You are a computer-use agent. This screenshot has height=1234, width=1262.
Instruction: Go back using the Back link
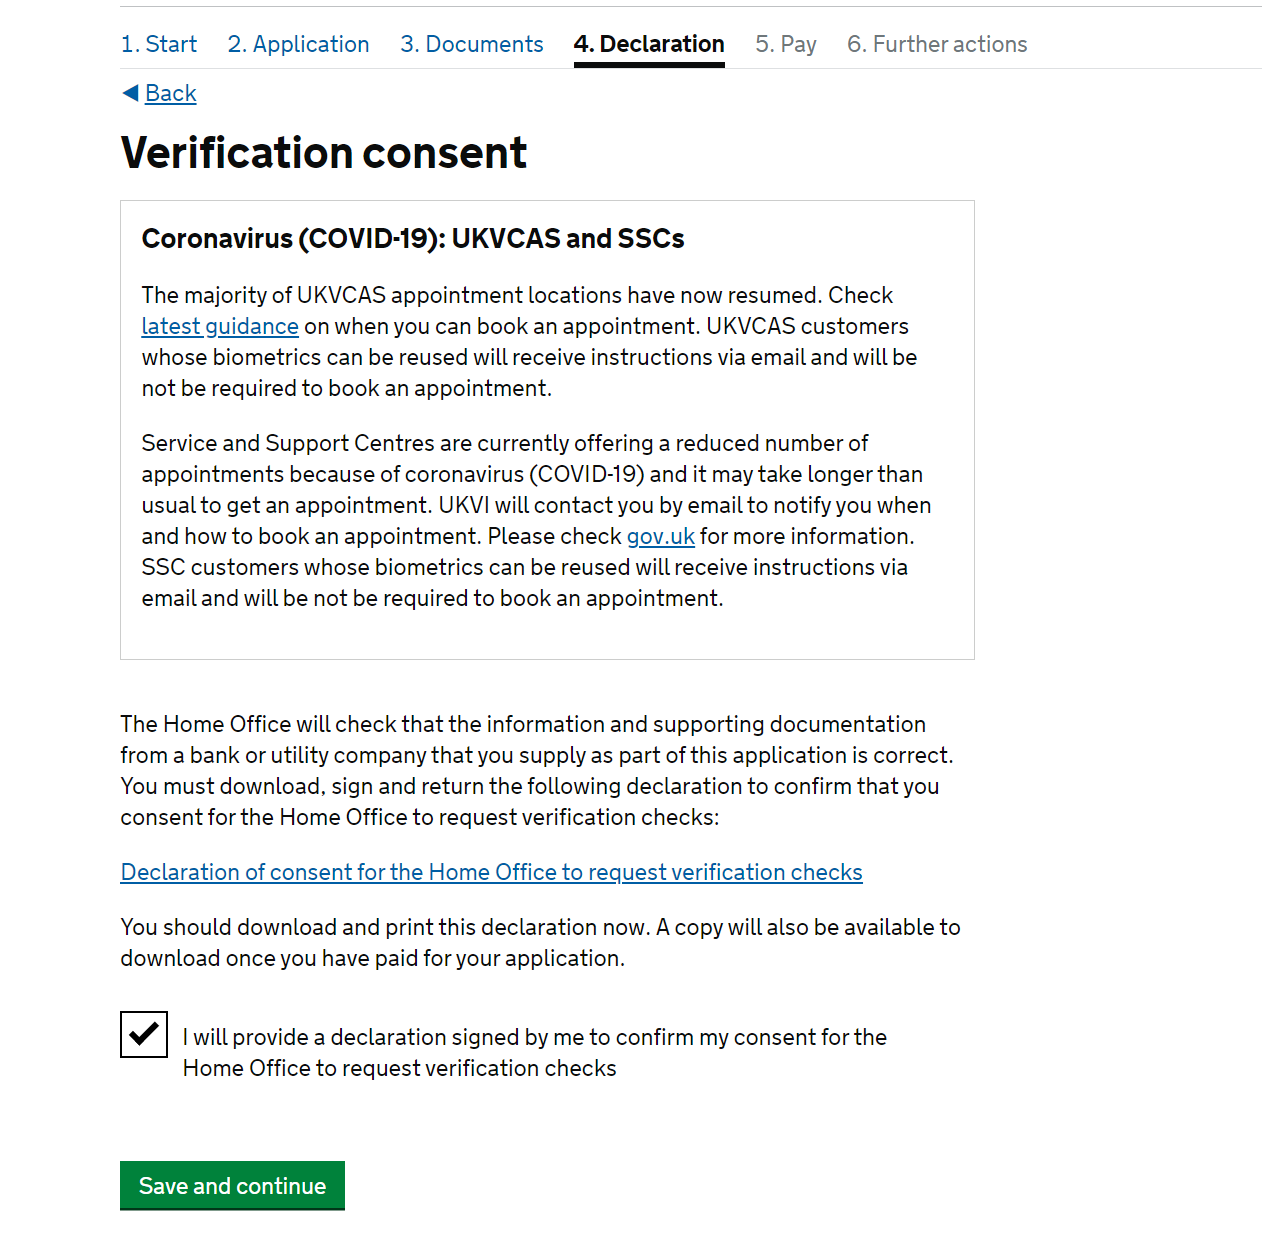coord(170,93)
